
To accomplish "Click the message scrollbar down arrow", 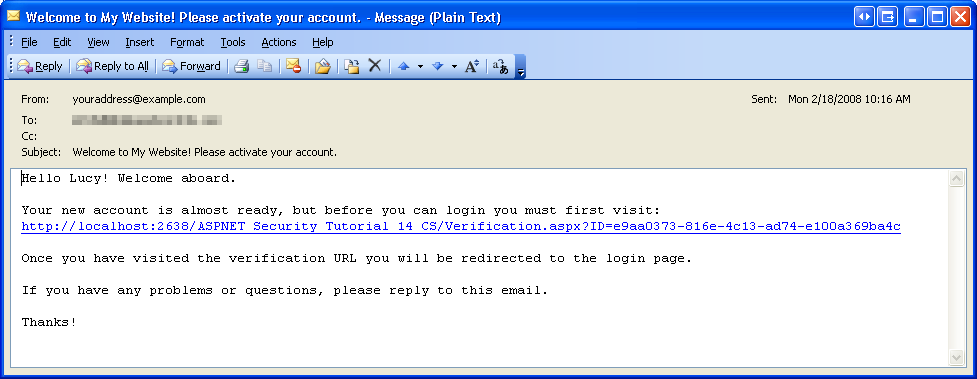I will point(956,357).
